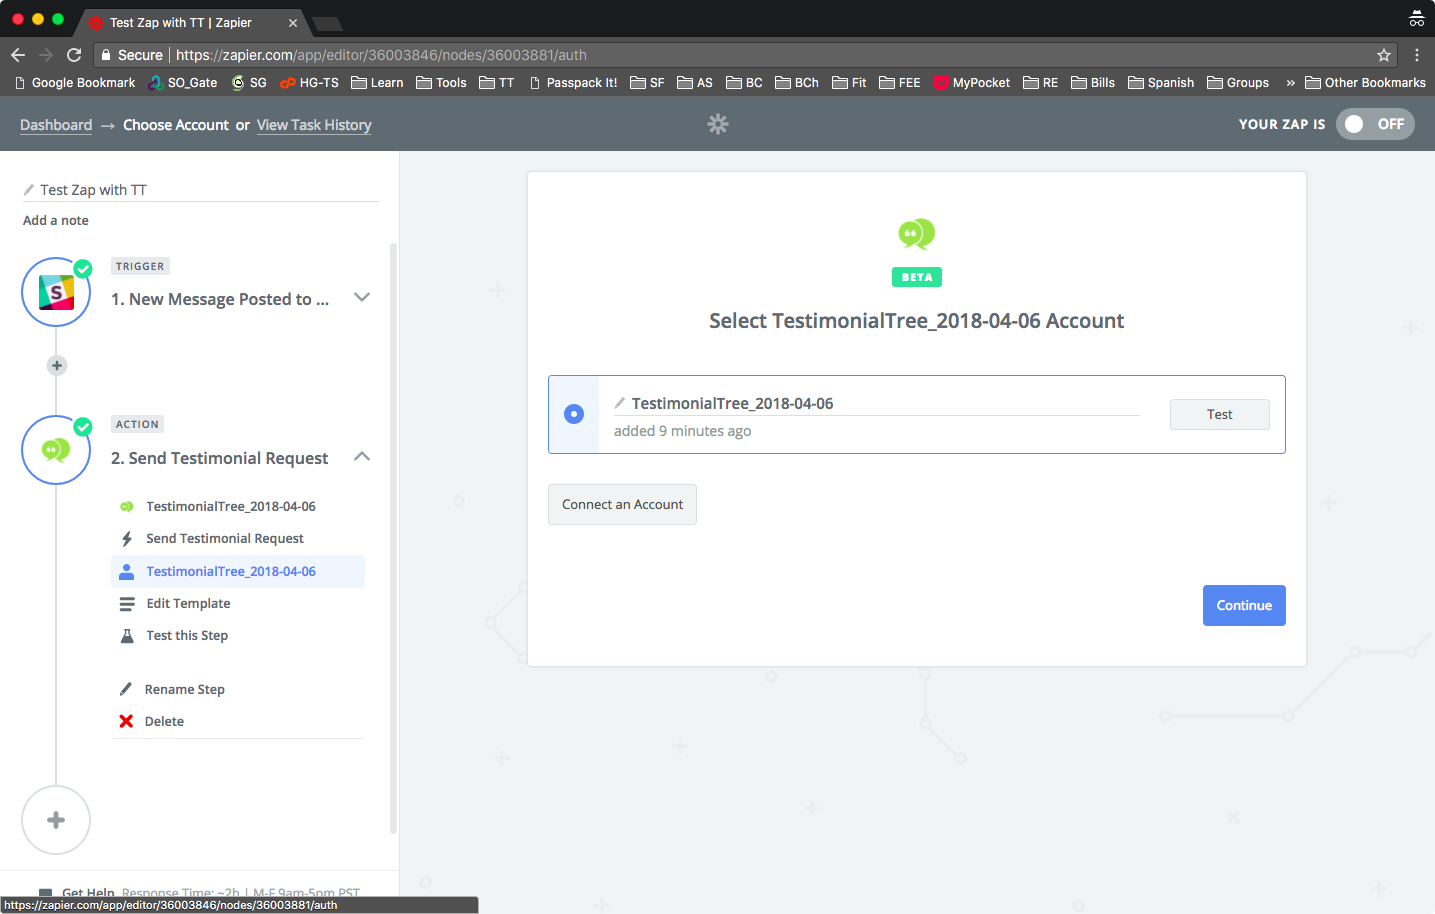Select the TestimonialTree_2018-04-06 account radio button

(574, 414)
